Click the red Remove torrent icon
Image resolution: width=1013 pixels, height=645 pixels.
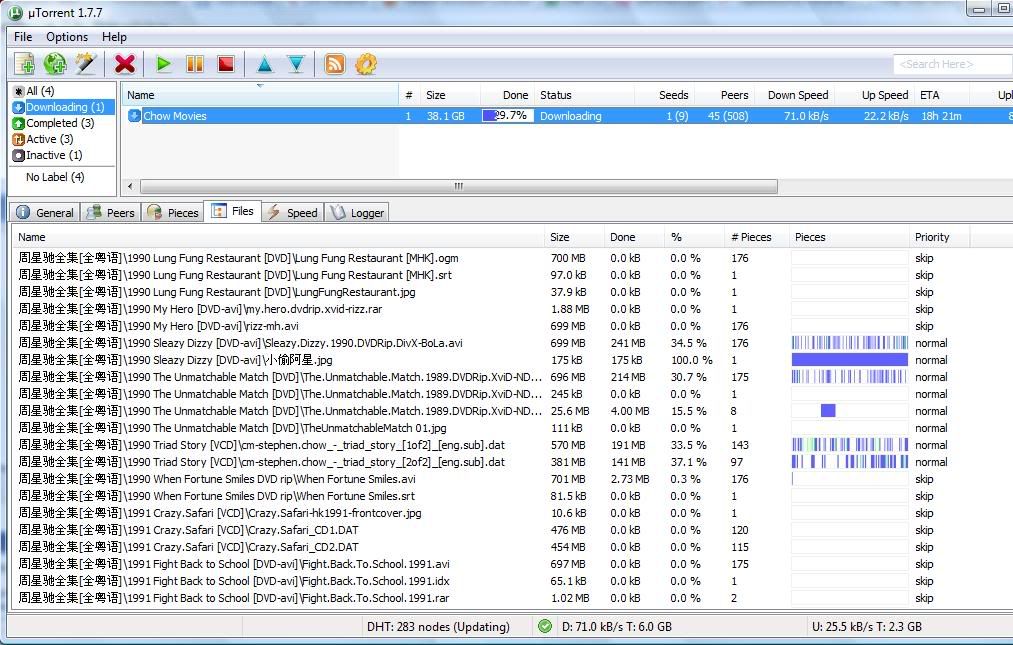coord(125,64)
